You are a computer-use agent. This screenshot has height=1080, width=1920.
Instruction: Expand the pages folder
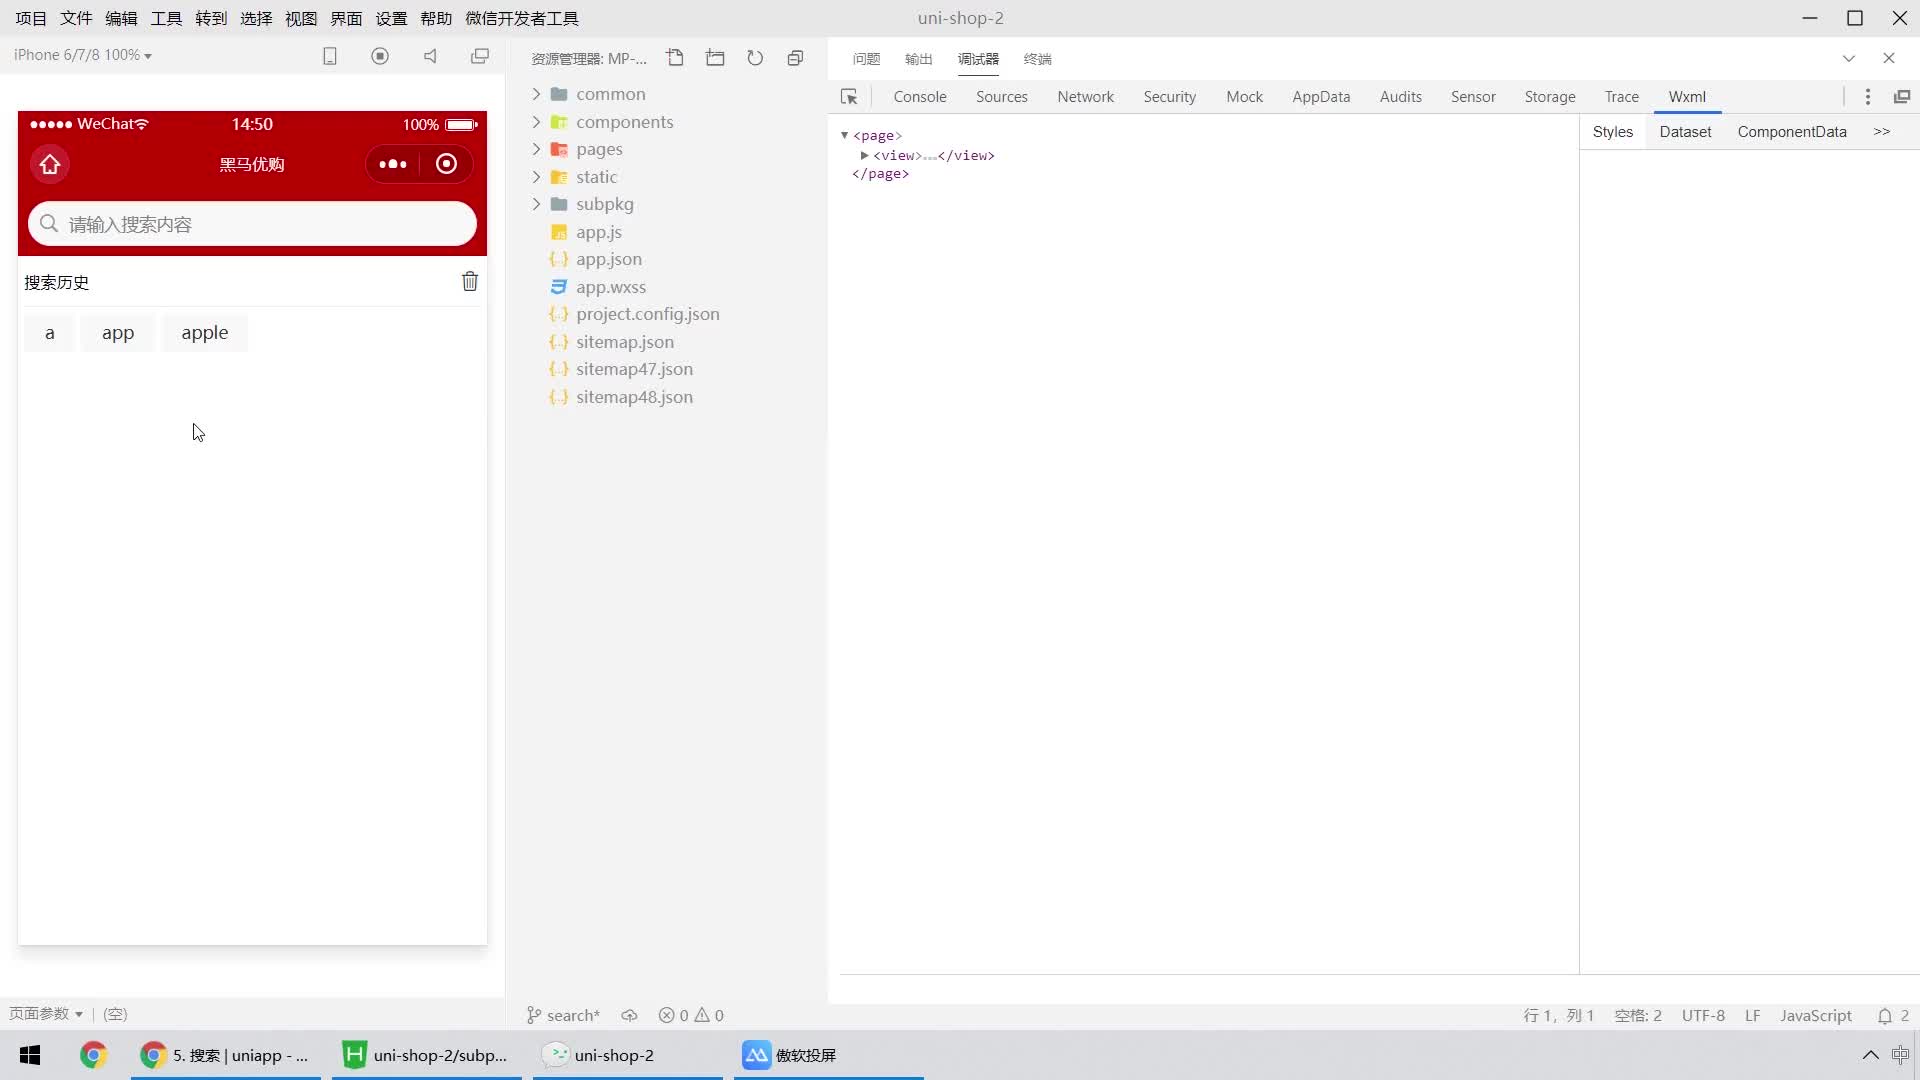click(536, 149)
